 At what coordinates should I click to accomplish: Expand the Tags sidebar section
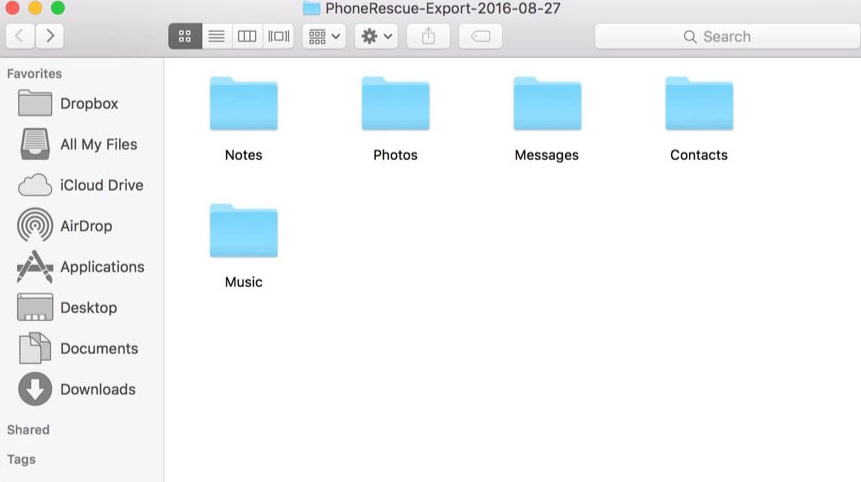point(21,459)
